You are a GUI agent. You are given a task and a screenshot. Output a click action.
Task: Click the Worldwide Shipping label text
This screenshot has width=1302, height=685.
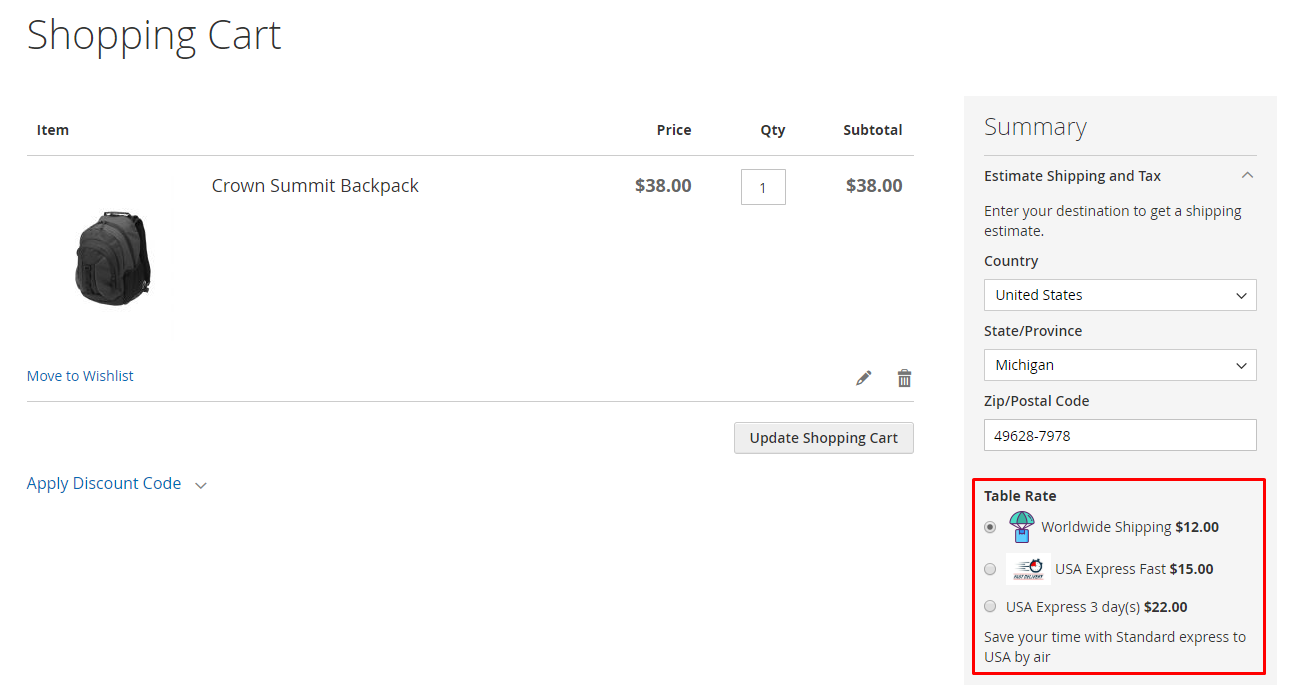click(x=1106, y=527)
